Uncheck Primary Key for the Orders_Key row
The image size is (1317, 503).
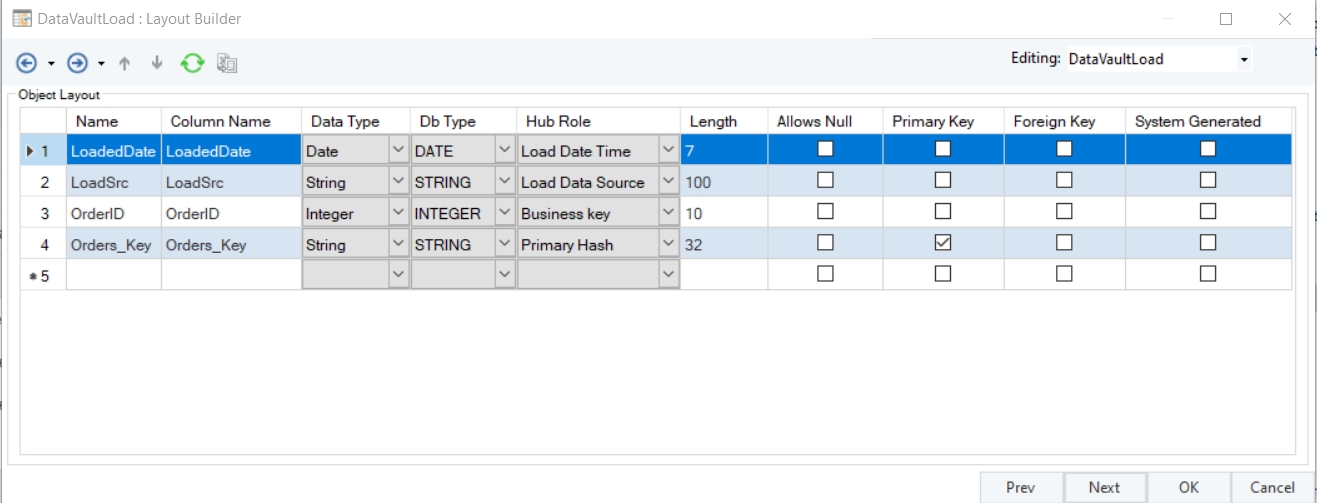[942, 243]
